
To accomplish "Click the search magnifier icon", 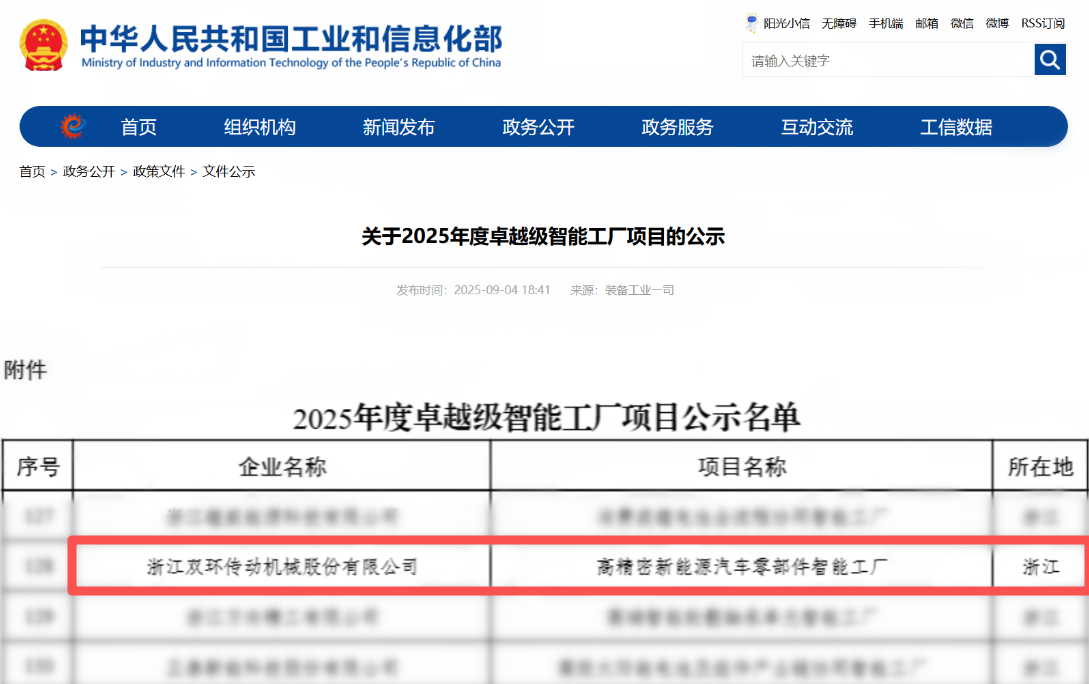I will [1050, 60].
